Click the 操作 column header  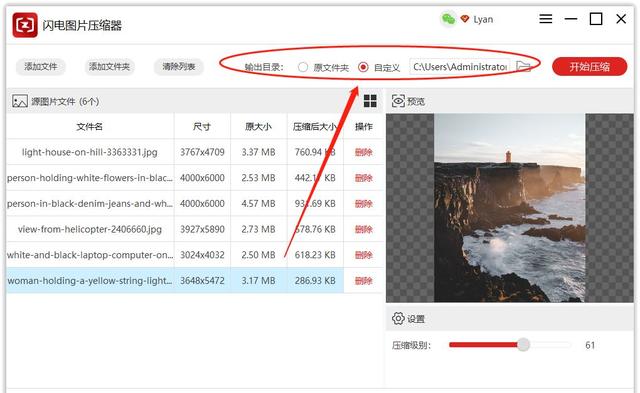363,127
